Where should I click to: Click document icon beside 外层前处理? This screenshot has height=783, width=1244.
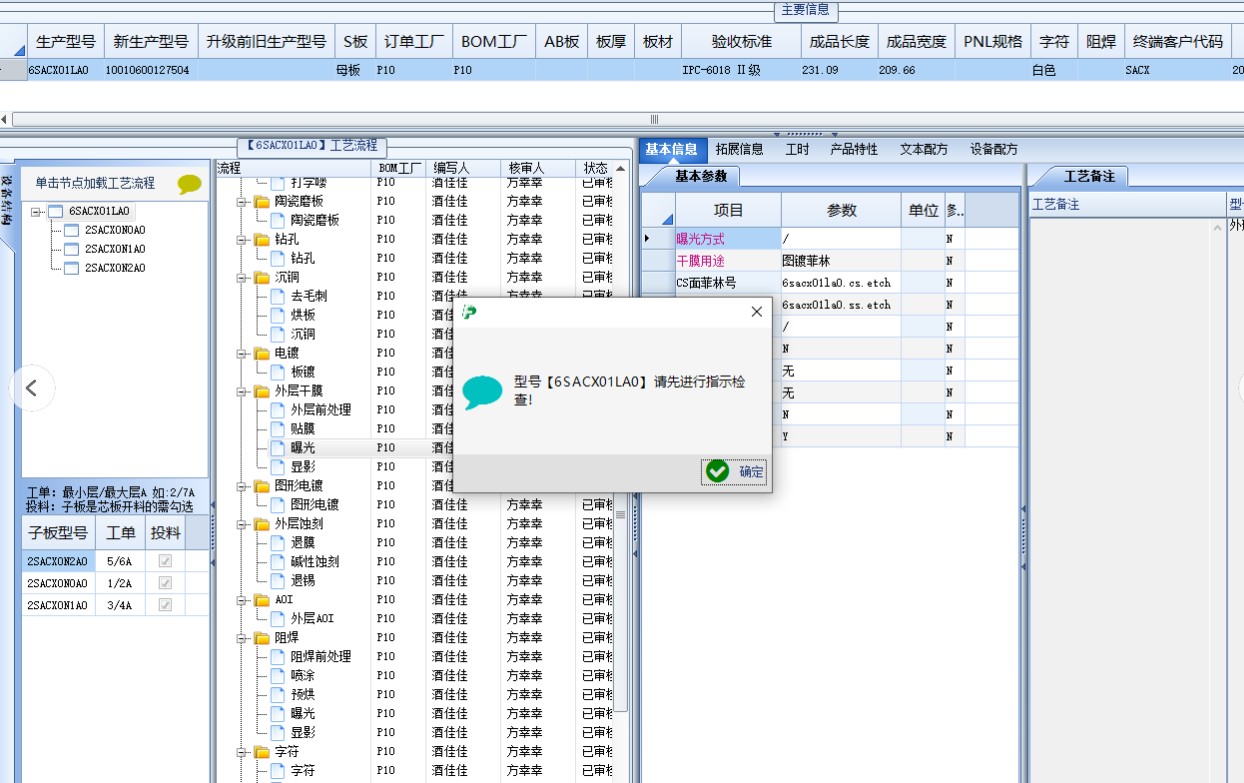tap(278, 410)
